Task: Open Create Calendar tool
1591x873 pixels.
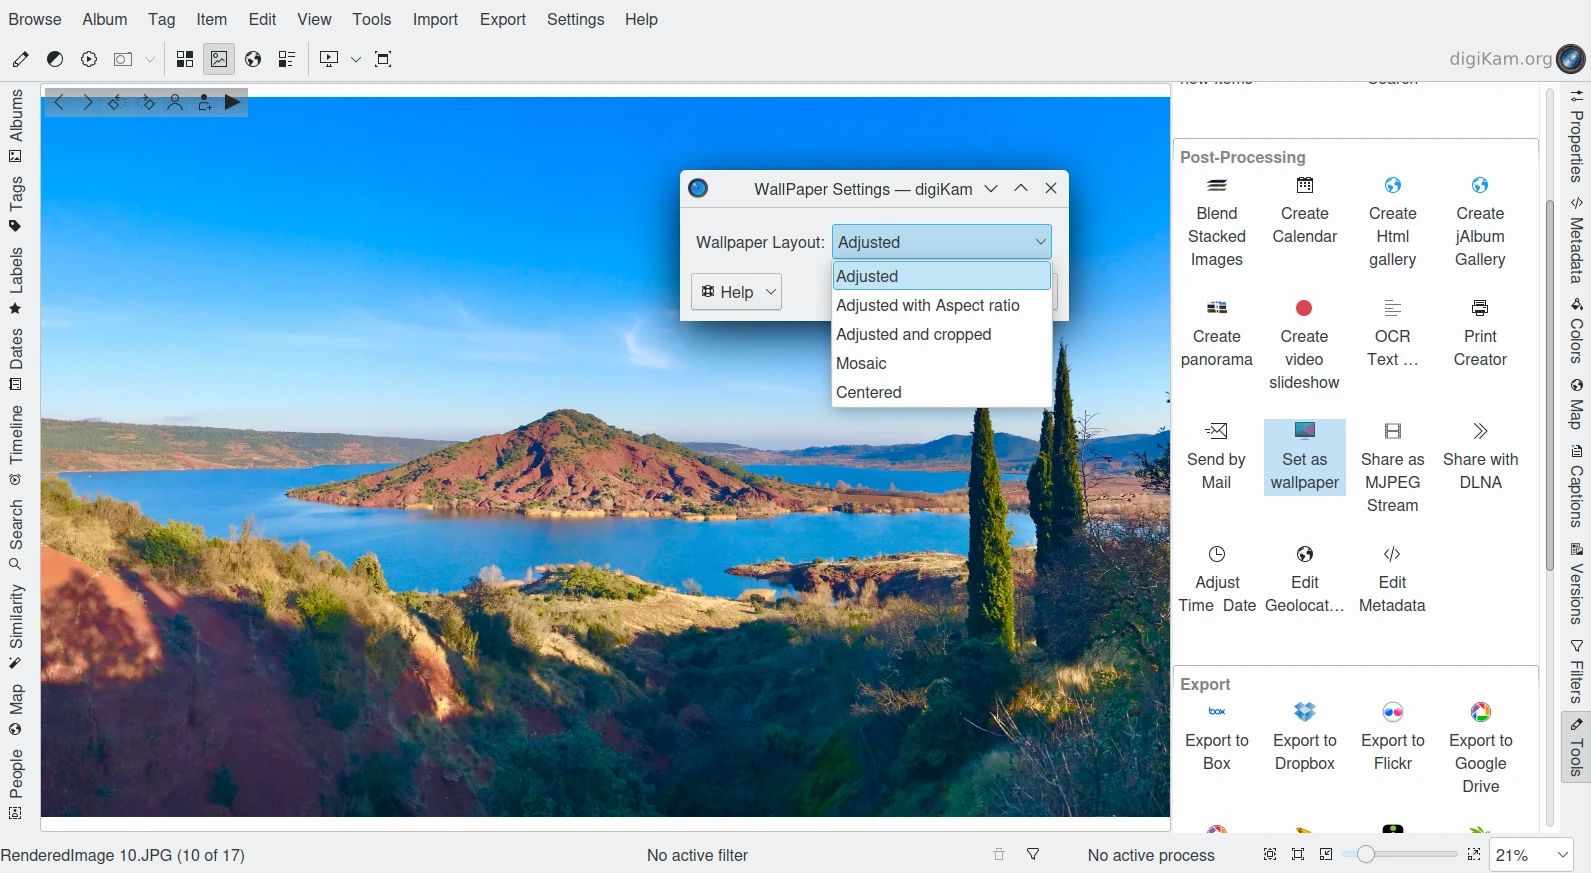Action: click(1304, 212)
